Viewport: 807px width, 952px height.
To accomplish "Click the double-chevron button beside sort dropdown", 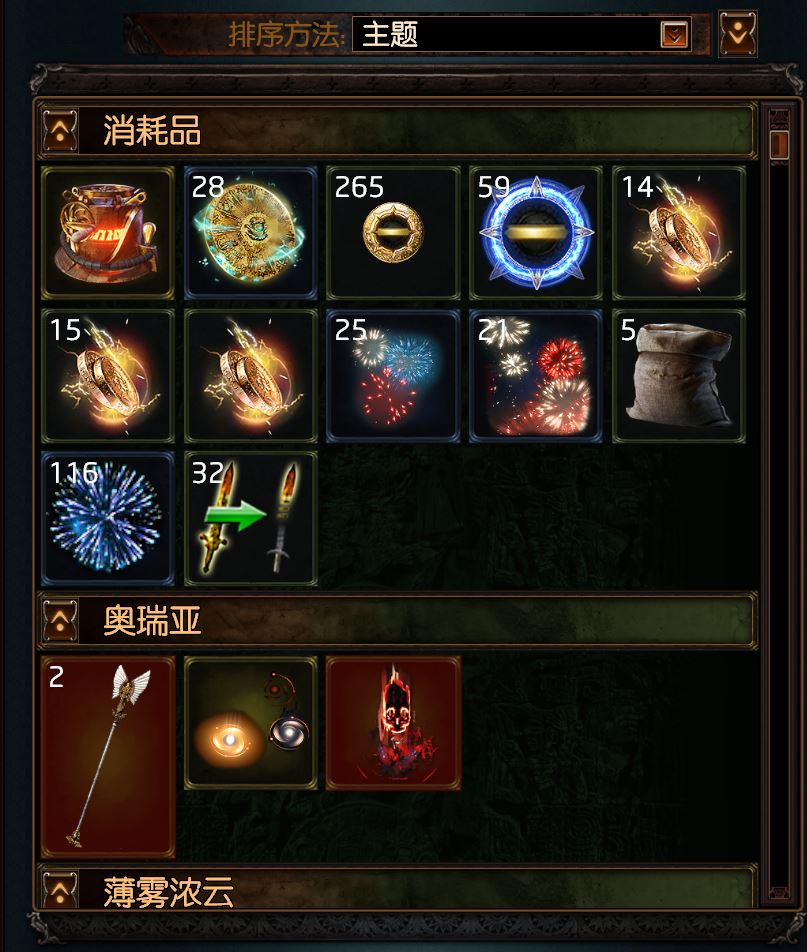I will coord(738,34).
